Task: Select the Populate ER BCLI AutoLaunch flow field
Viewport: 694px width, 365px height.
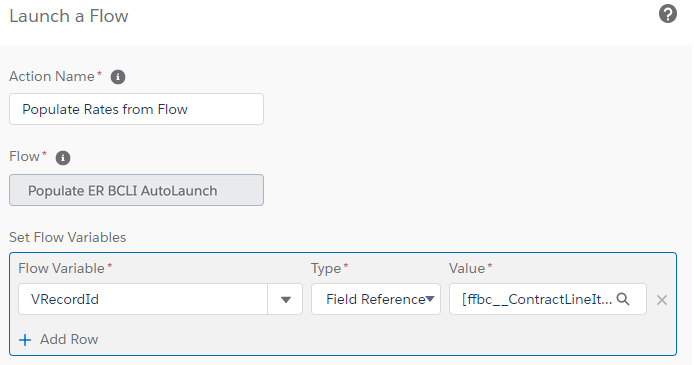Action: (136, 190)
